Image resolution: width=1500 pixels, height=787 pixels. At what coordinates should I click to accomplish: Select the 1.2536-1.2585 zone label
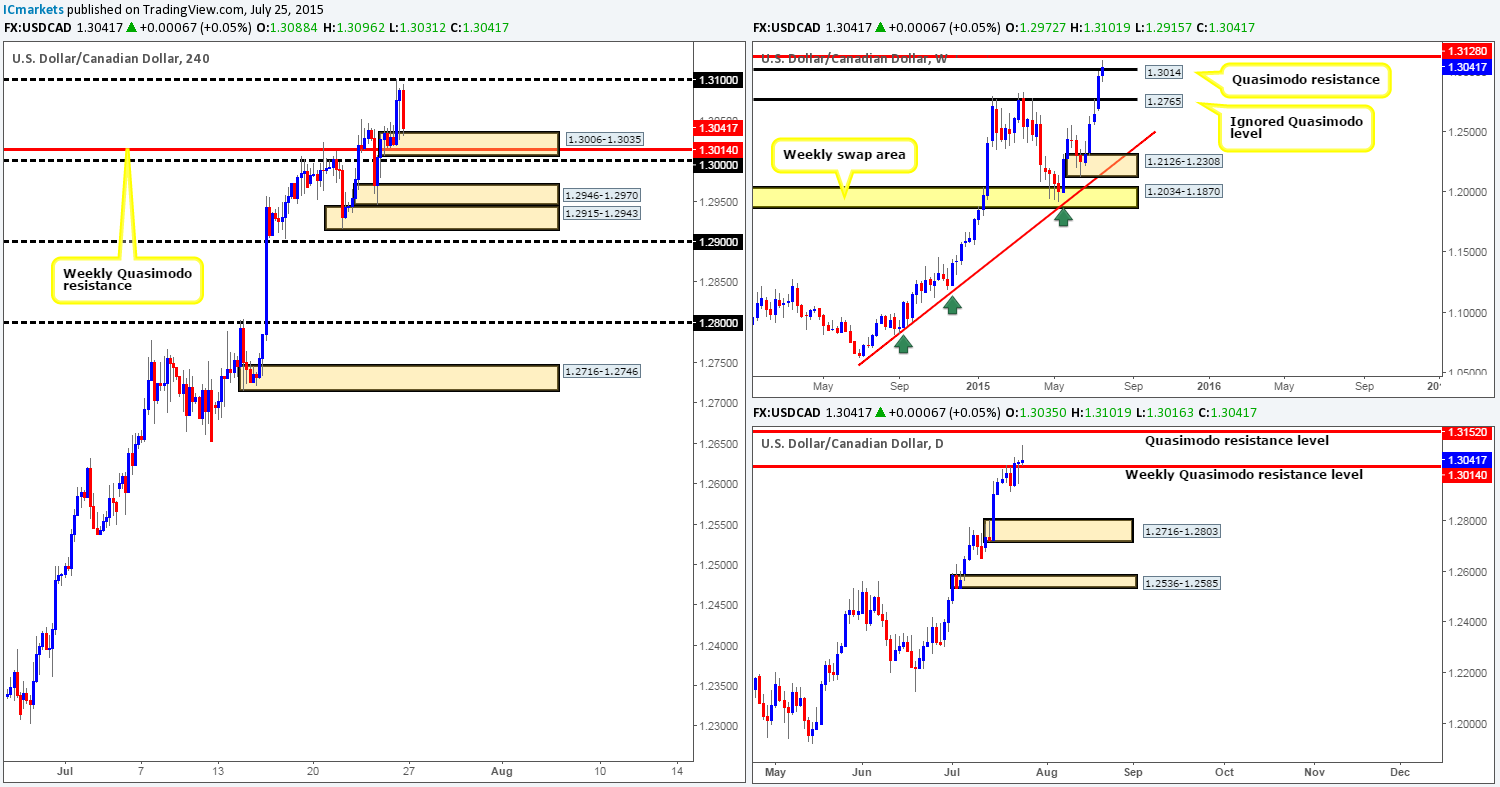tap(1180, 582)
